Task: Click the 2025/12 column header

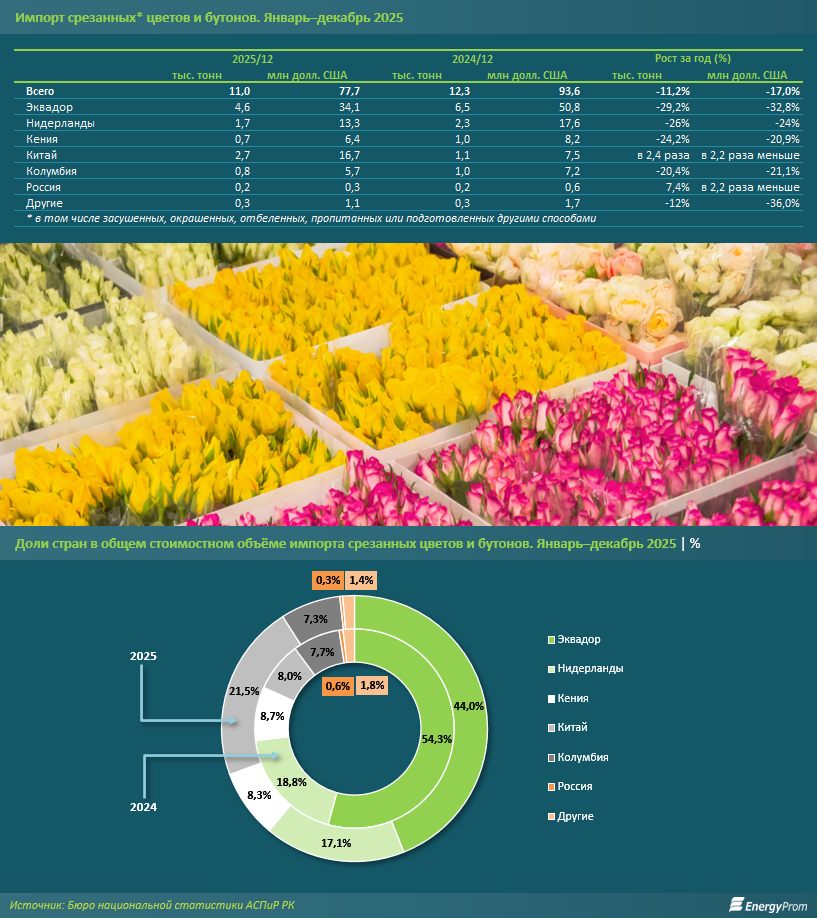Action: pos(253,59)
